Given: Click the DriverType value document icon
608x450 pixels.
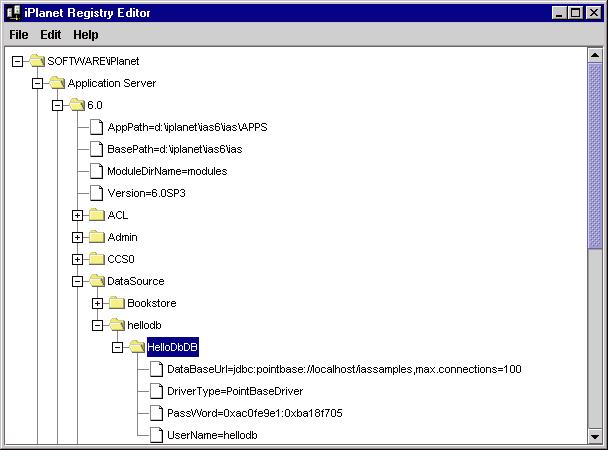Looking at the screenshot, I should pyautogui.click(x=156, y=391).
